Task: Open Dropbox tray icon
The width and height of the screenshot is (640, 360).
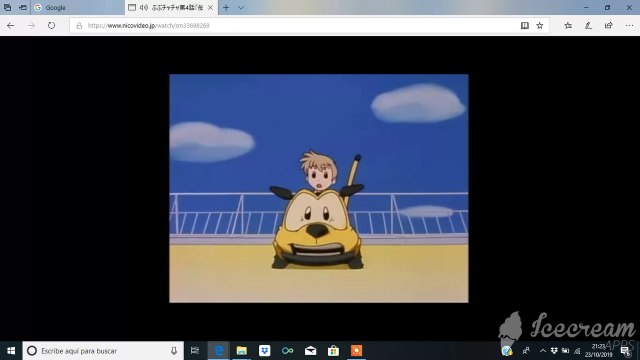Action: click(x=554, y=351)
